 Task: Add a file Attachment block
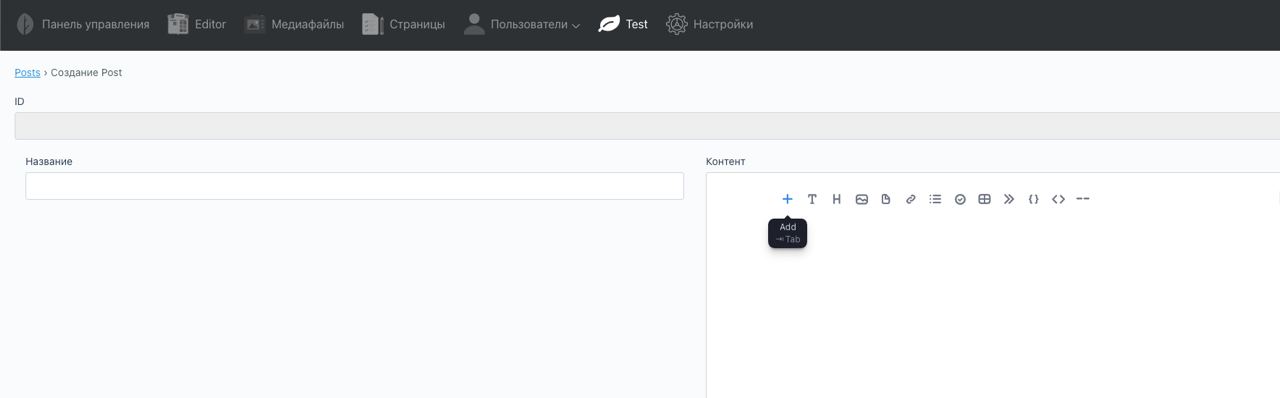tap(886, 199)
